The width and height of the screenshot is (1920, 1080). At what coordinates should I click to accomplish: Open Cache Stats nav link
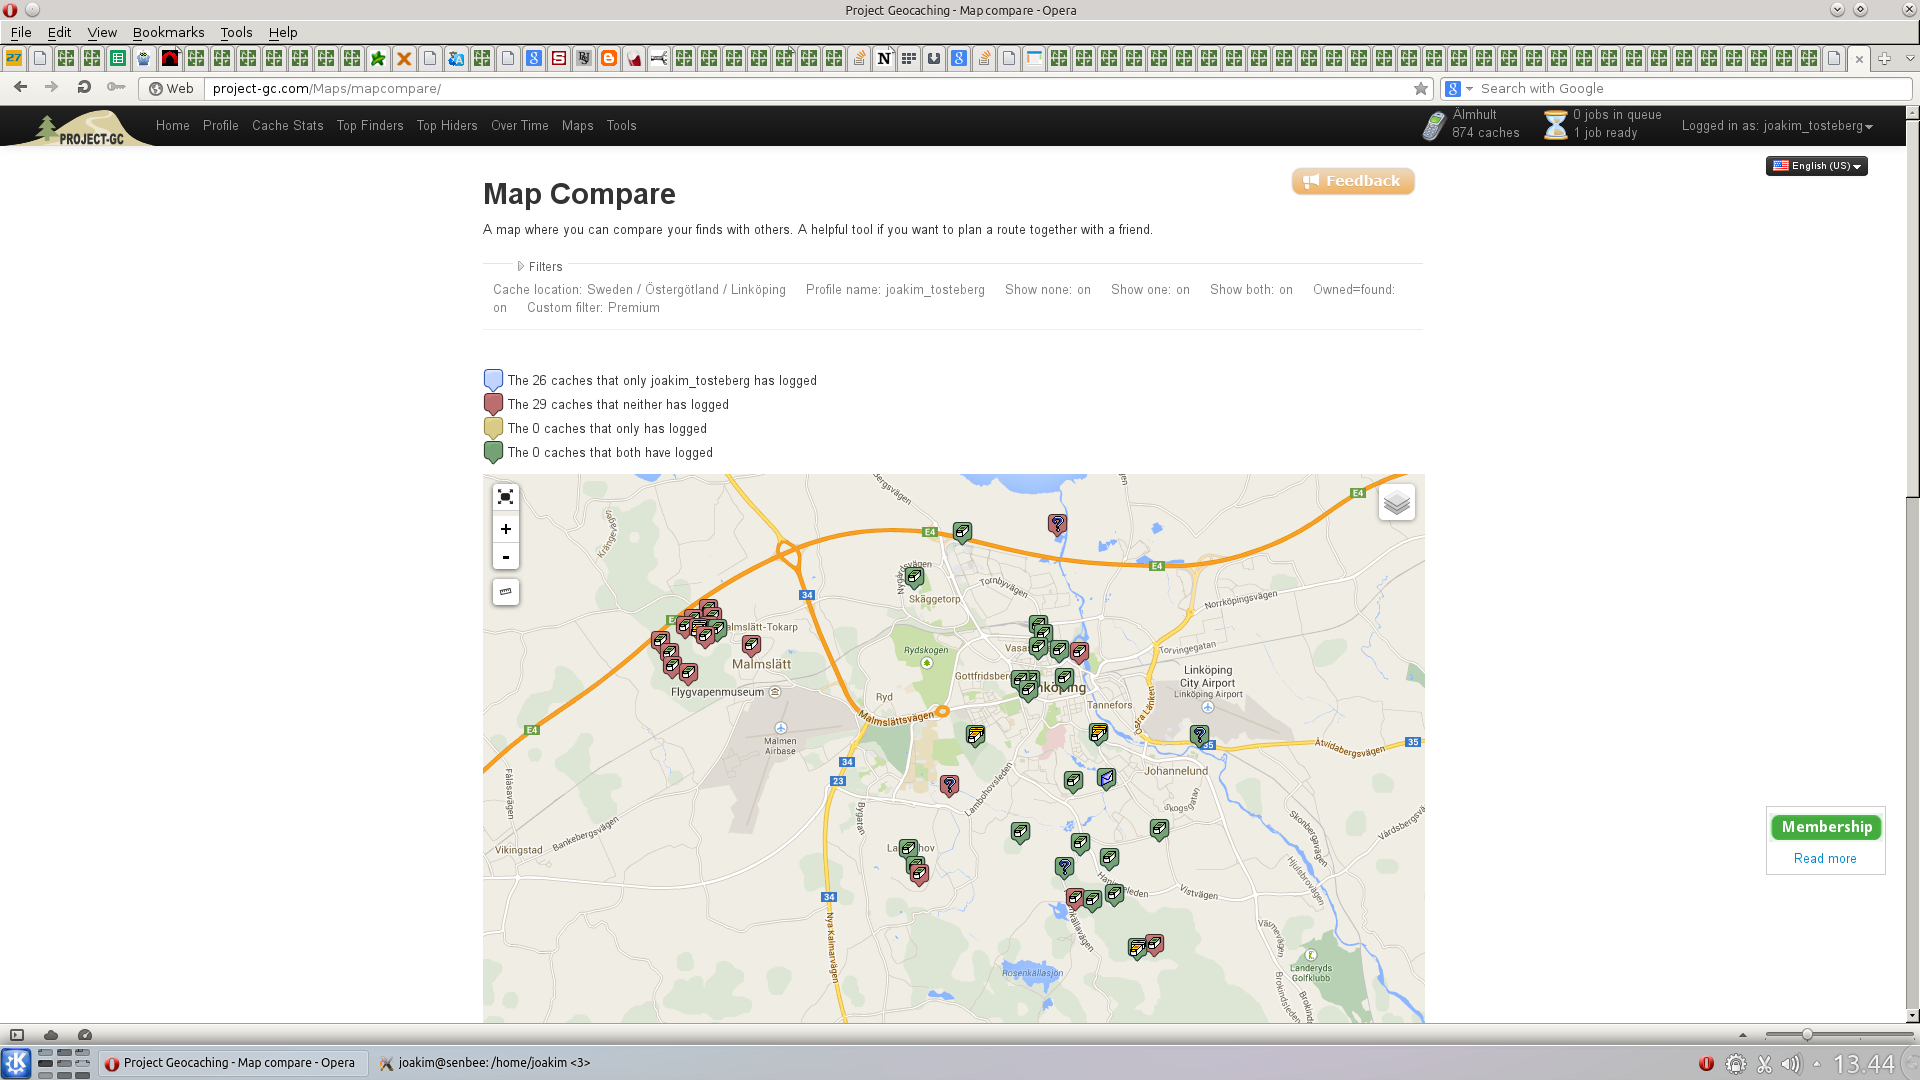tap(288, 126)
